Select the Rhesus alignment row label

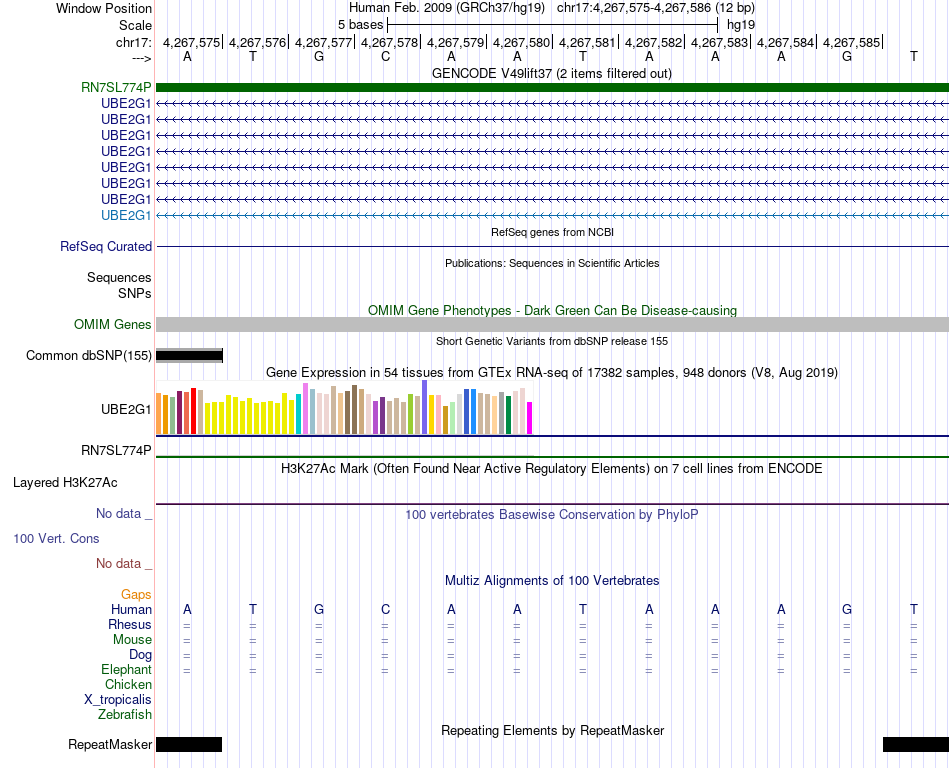click(130, 624)
